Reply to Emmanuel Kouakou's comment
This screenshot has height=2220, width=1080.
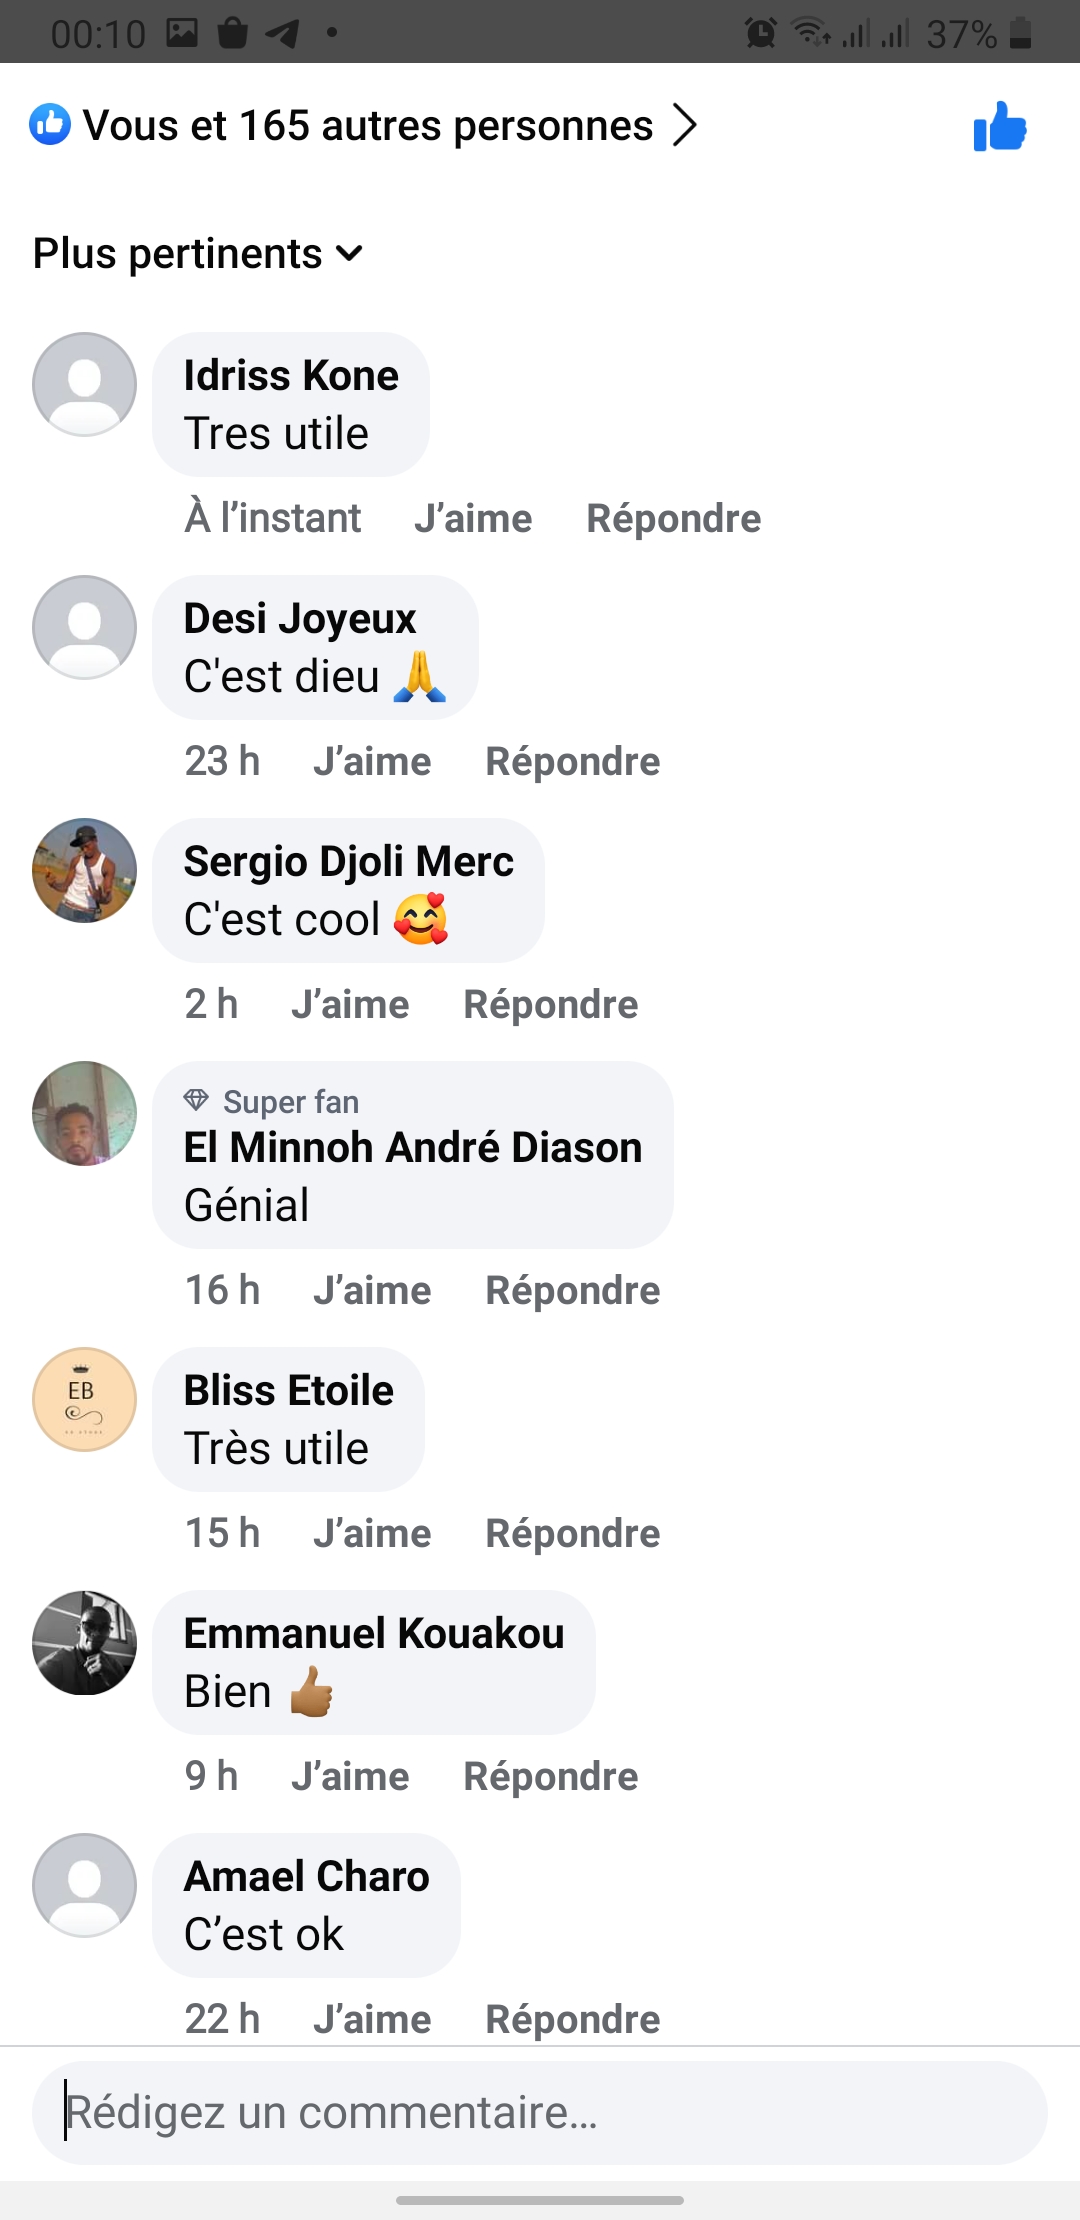point(550,1777)
